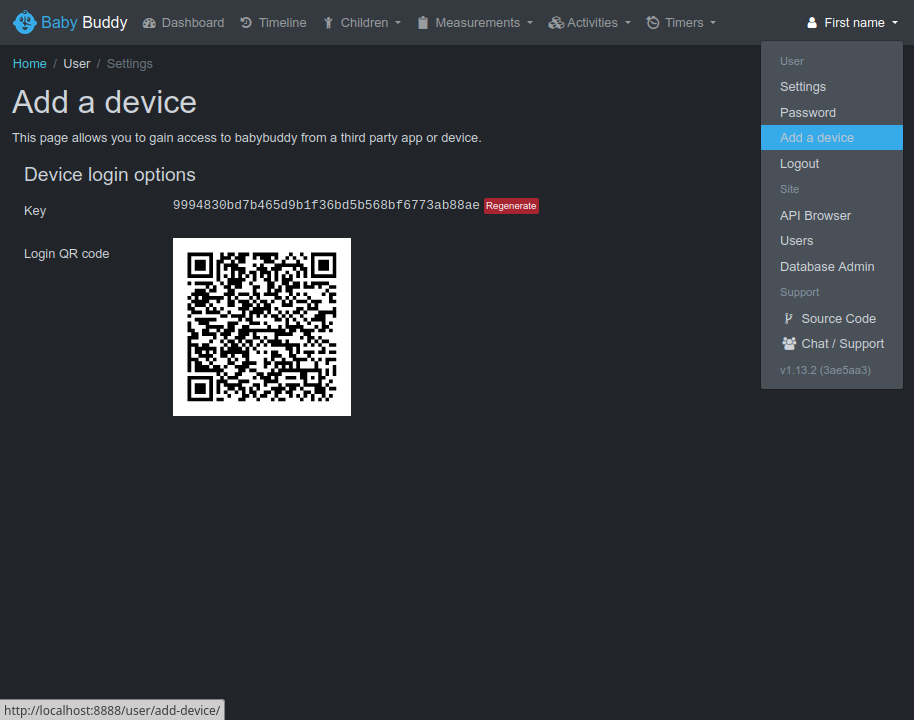
Task: Expand the Timers dropdown caret
Action: coord(713,23)
